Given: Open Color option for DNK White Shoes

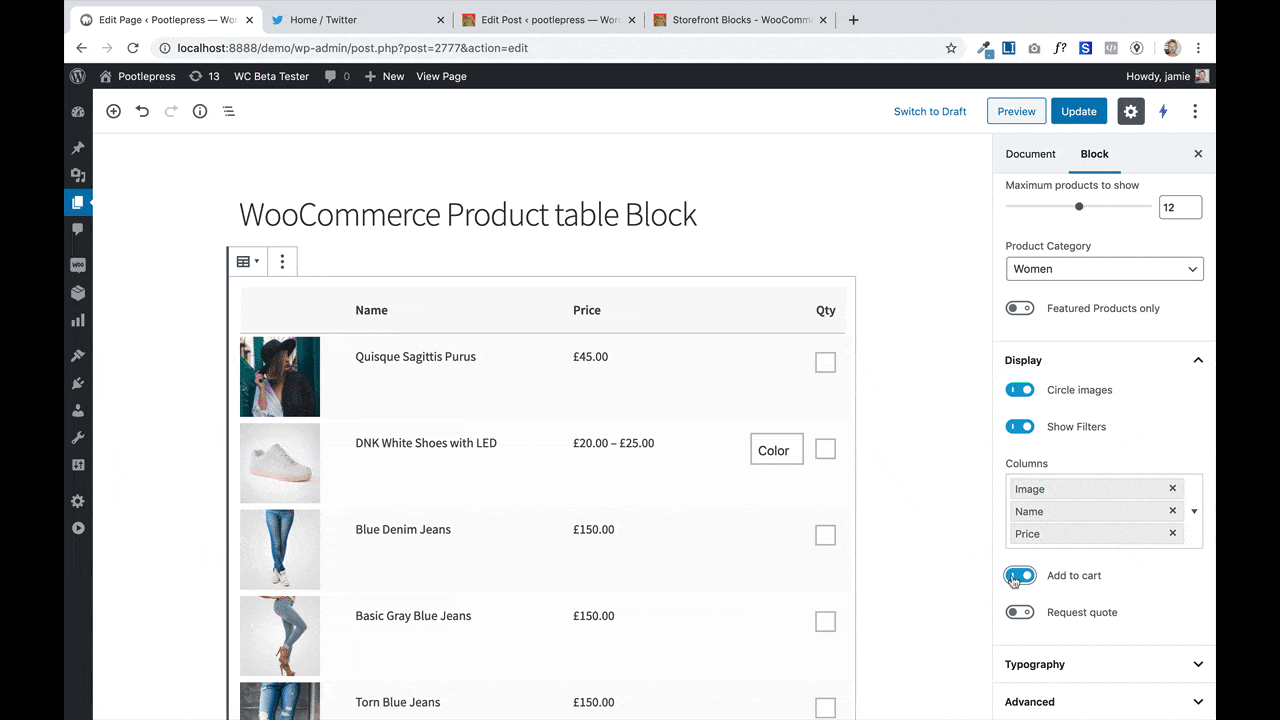Looking at the screenshot, I should coord(777,450).
